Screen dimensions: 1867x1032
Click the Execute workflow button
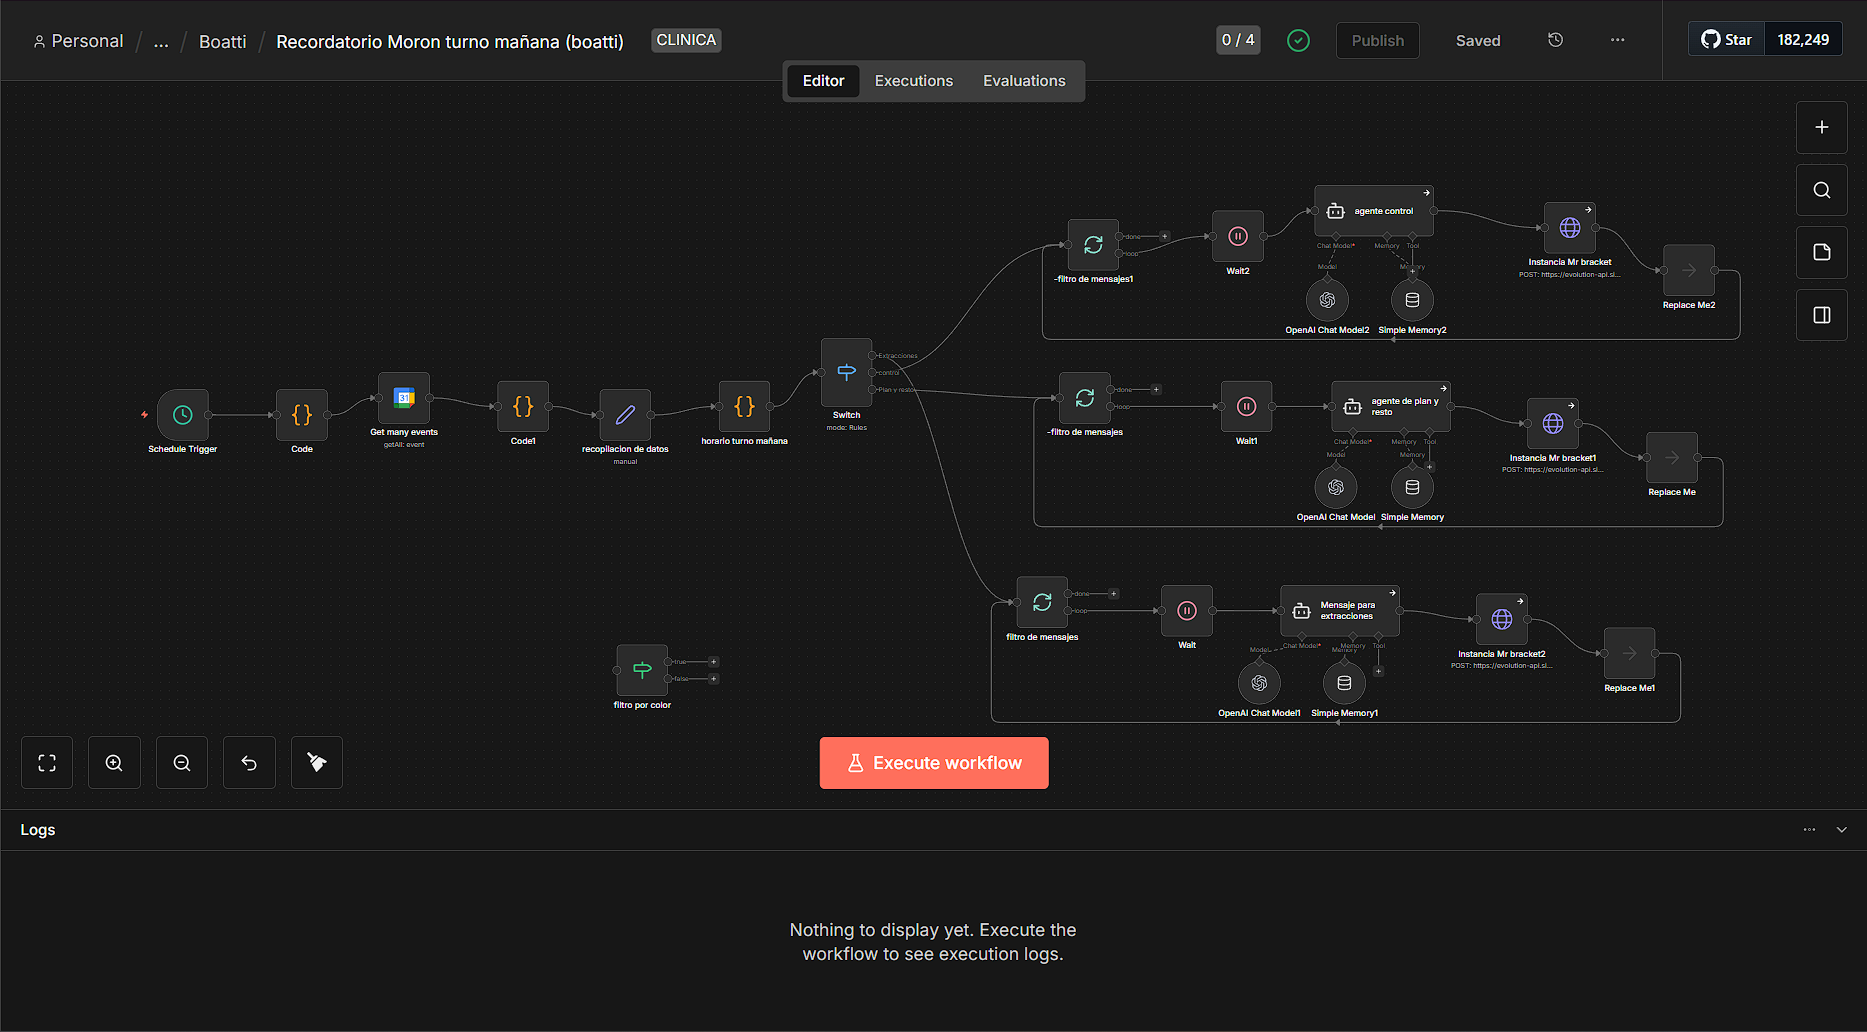click(934, 763)
